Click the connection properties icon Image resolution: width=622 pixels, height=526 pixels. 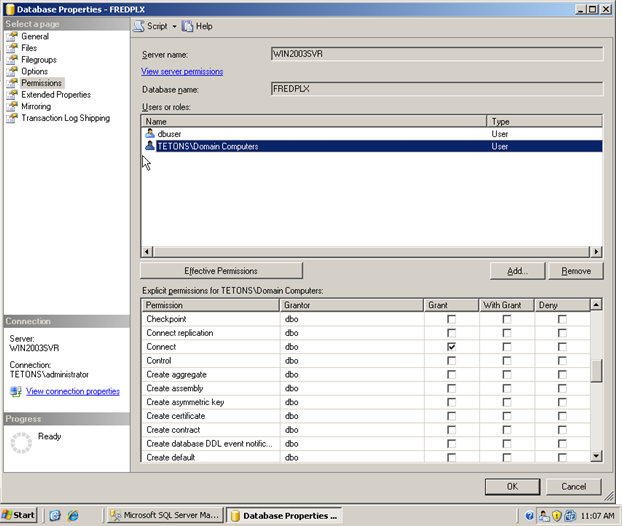click(x=16, y=392)
